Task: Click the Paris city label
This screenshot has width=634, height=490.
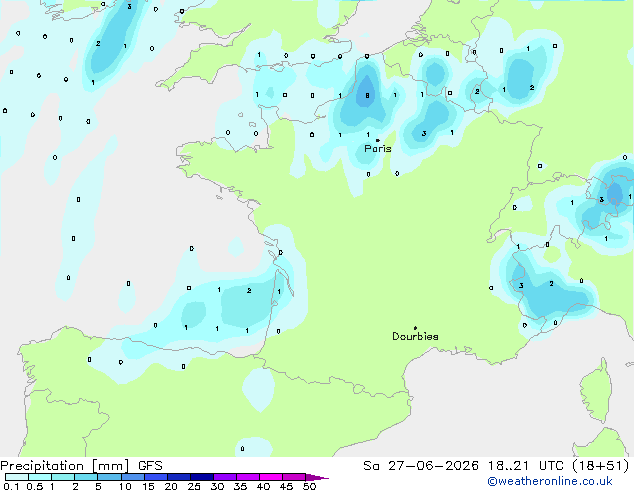Action: coord(378,148)
